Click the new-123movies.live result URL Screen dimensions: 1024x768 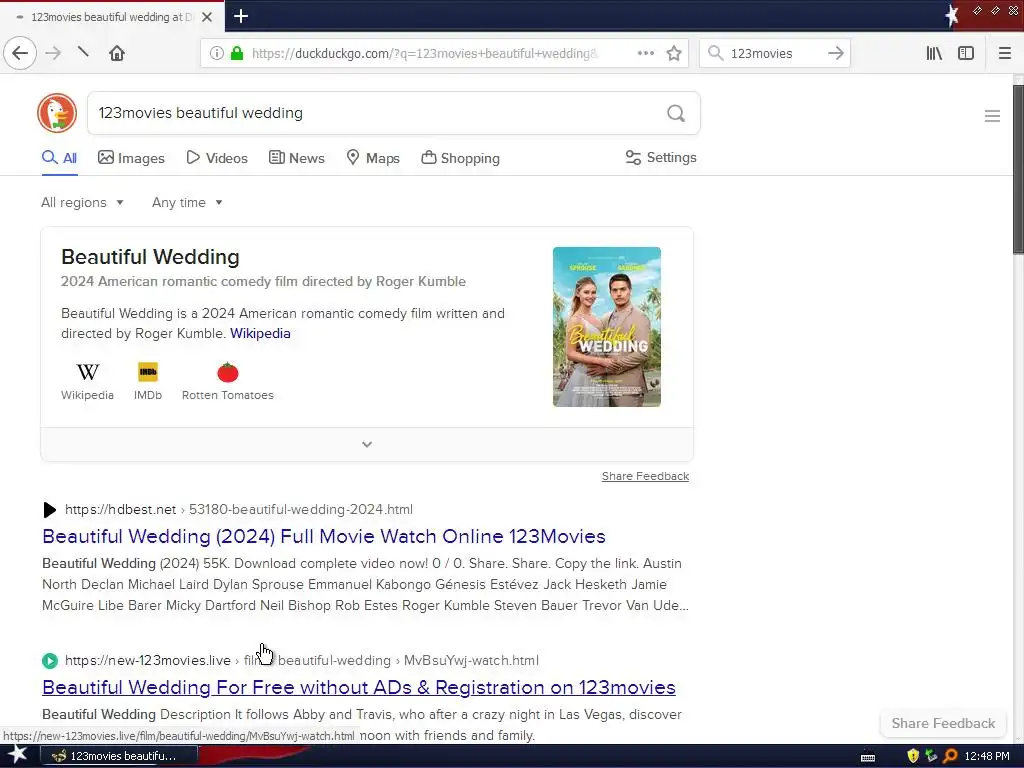(302, 660)
